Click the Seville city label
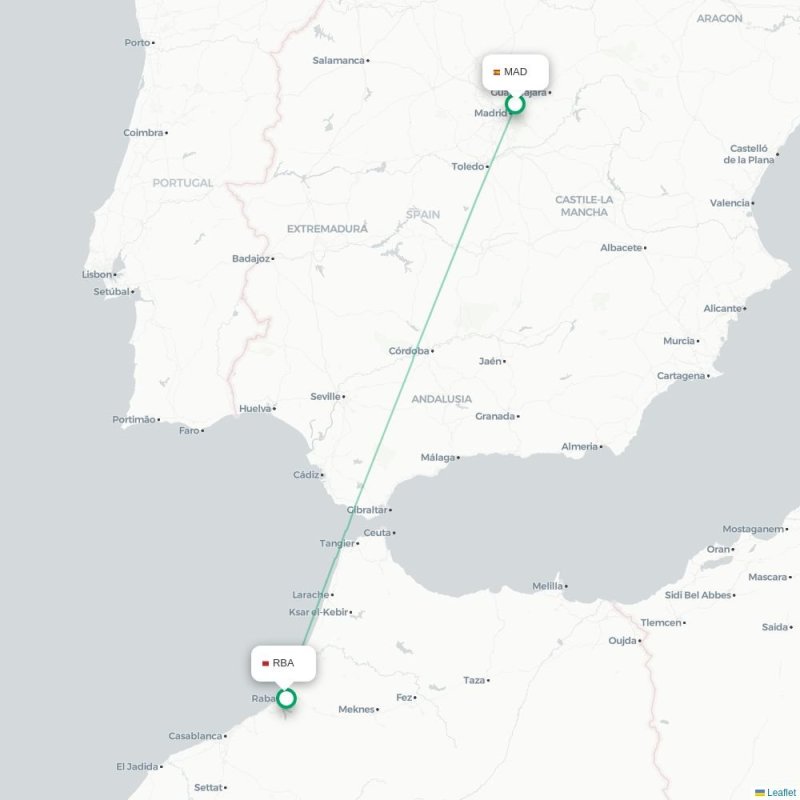Screen dimensions: 800x800 point(326,396)
